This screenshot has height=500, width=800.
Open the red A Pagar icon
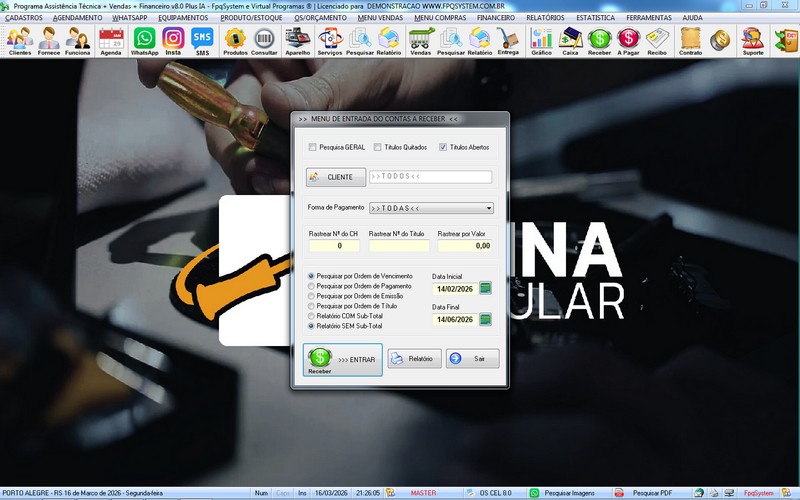click(x=628, y=41)
